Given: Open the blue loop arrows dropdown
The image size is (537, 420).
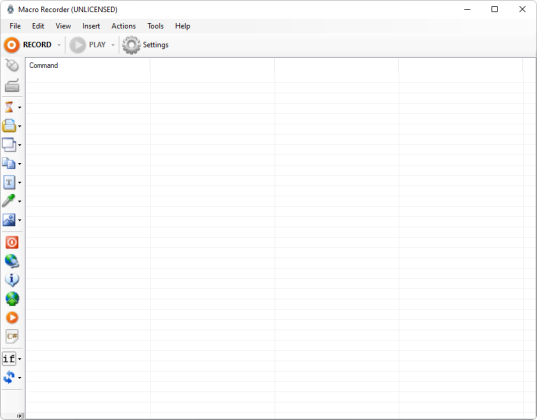Looking at the screenshot, I should (20, 378).
